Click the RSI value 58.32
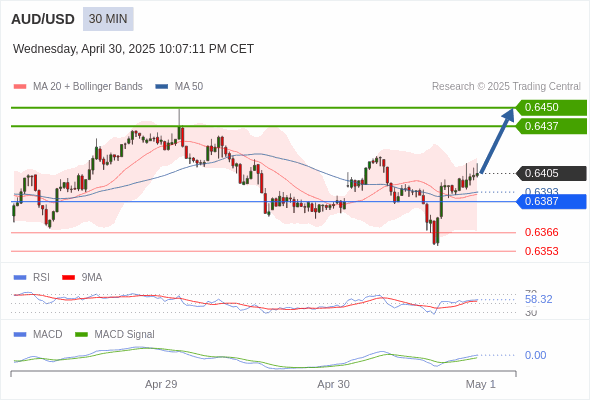The width and height of the screenshot is (590, 400). pos(538,300)
